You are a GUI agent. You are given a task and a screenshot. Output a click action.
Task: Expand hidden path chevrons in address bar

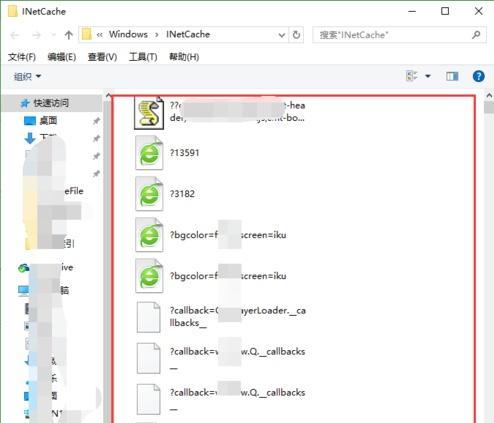pyautogui.click(x=99, y=35)
